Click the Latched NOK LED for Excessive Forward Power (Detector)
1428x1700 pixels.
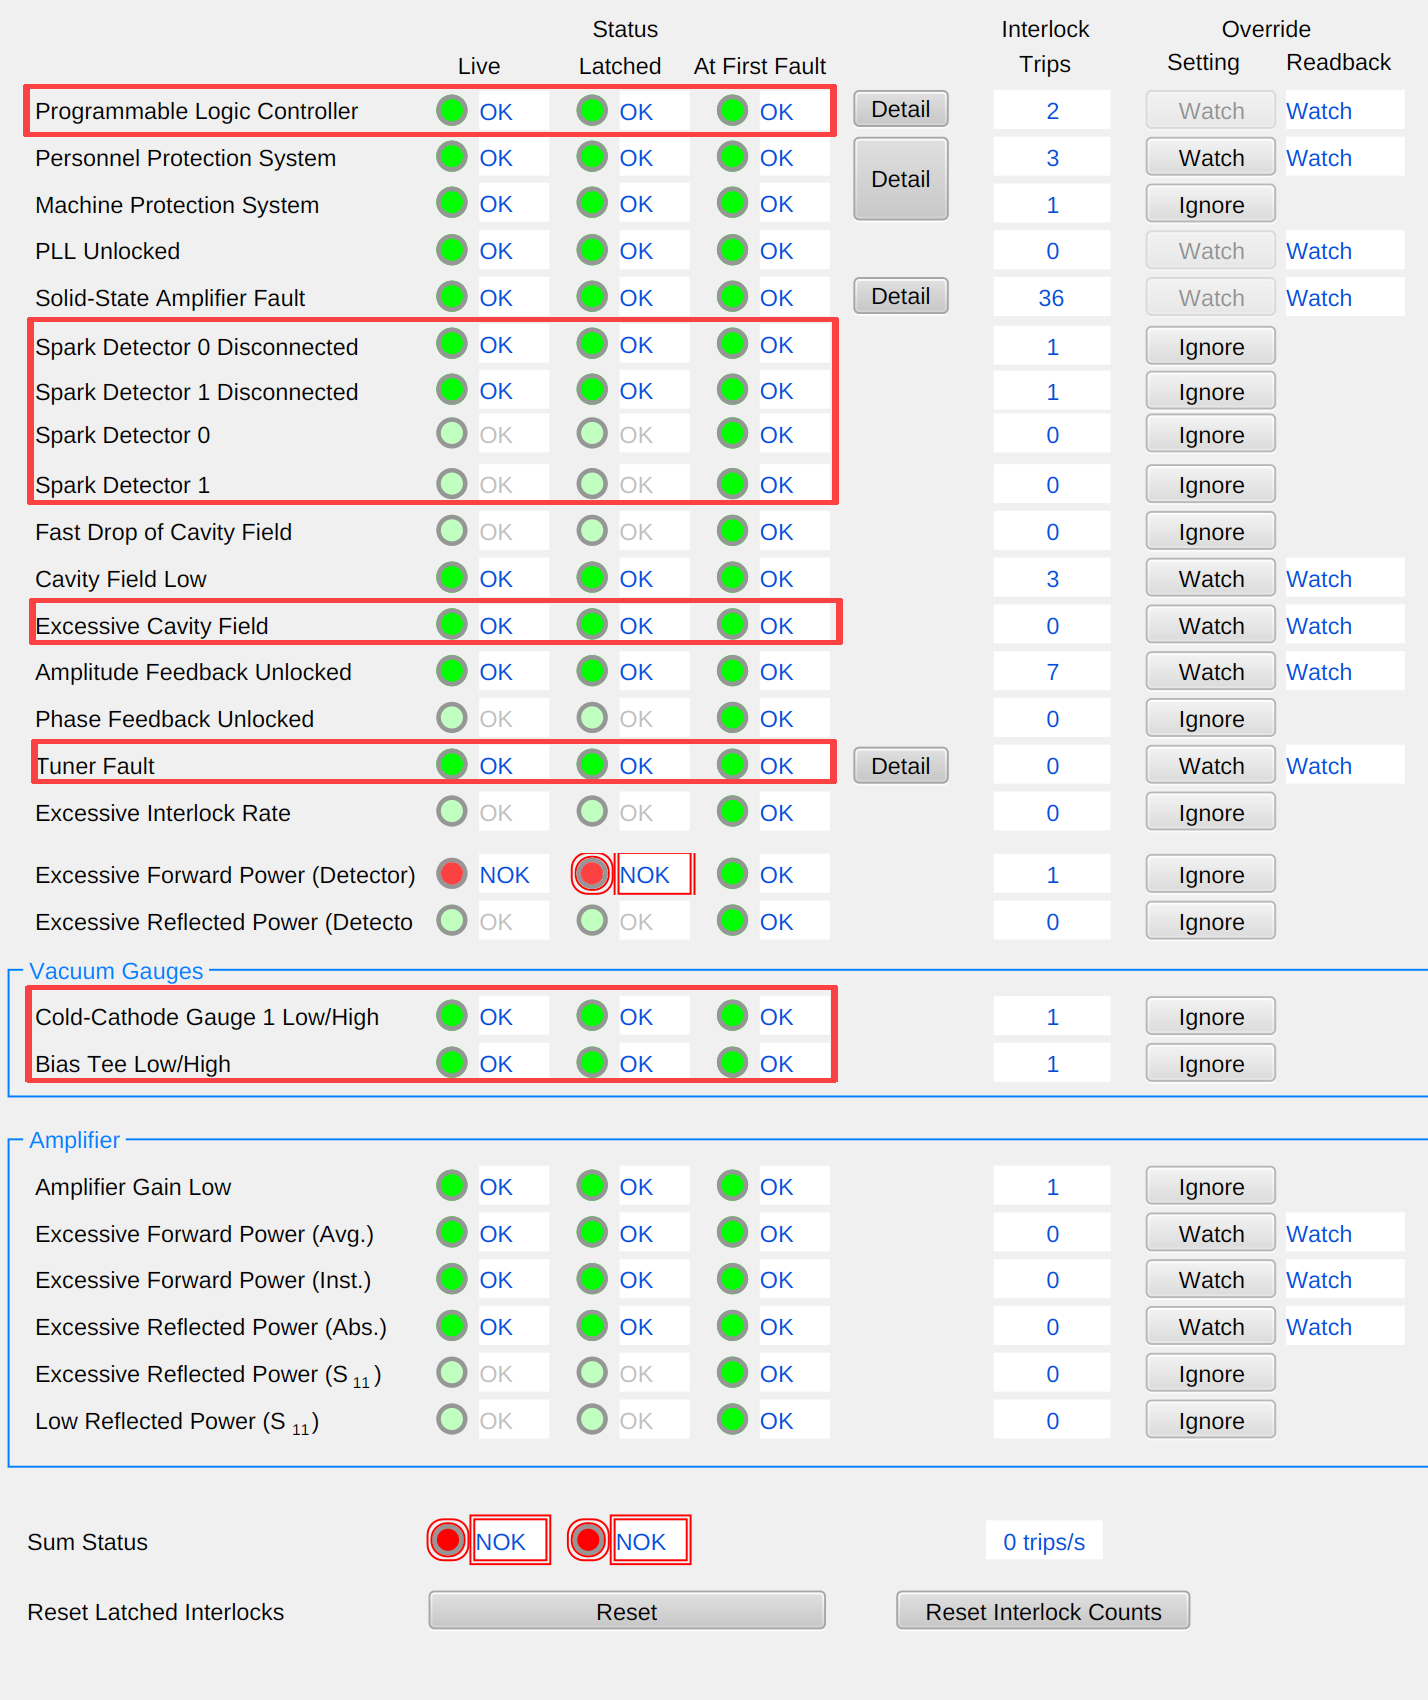592,874
